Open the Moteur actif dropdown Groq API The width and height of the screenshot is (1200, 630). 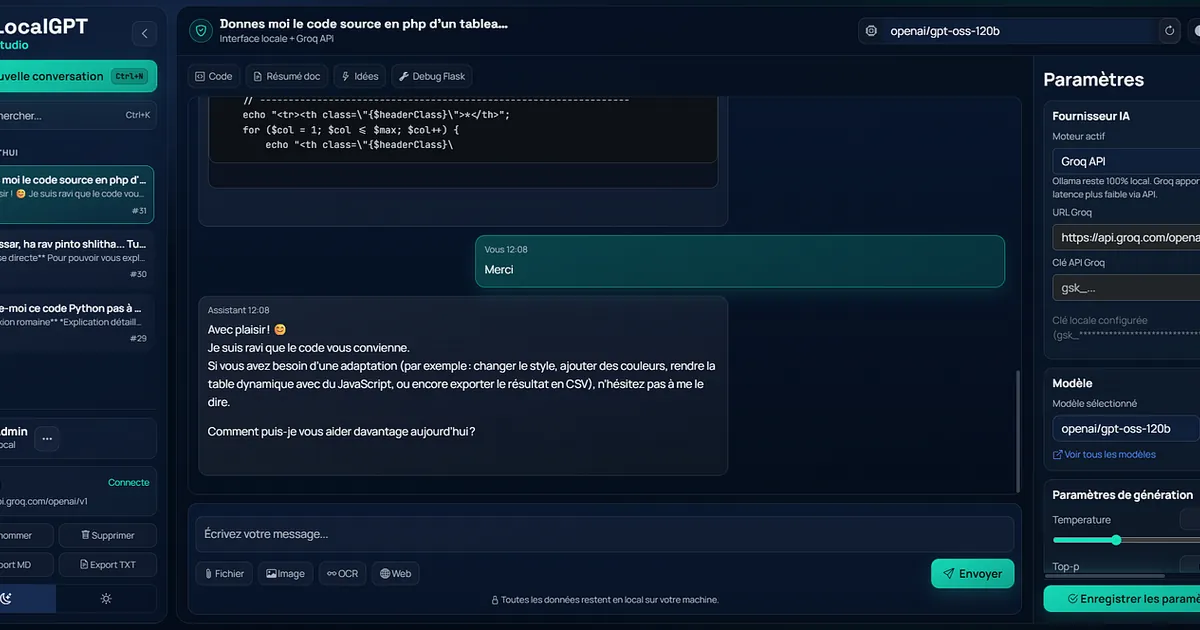pyautogui.click(x=1126, y=161)
